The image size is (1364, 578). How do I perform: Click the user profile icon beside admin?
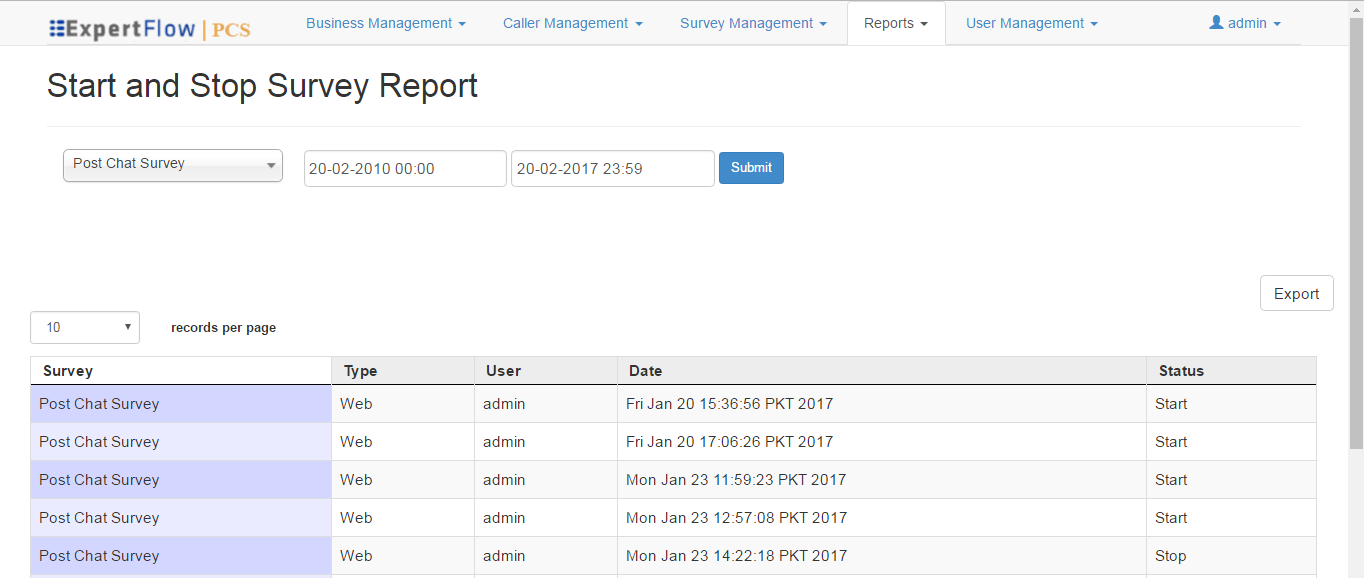pos(1217,22)
